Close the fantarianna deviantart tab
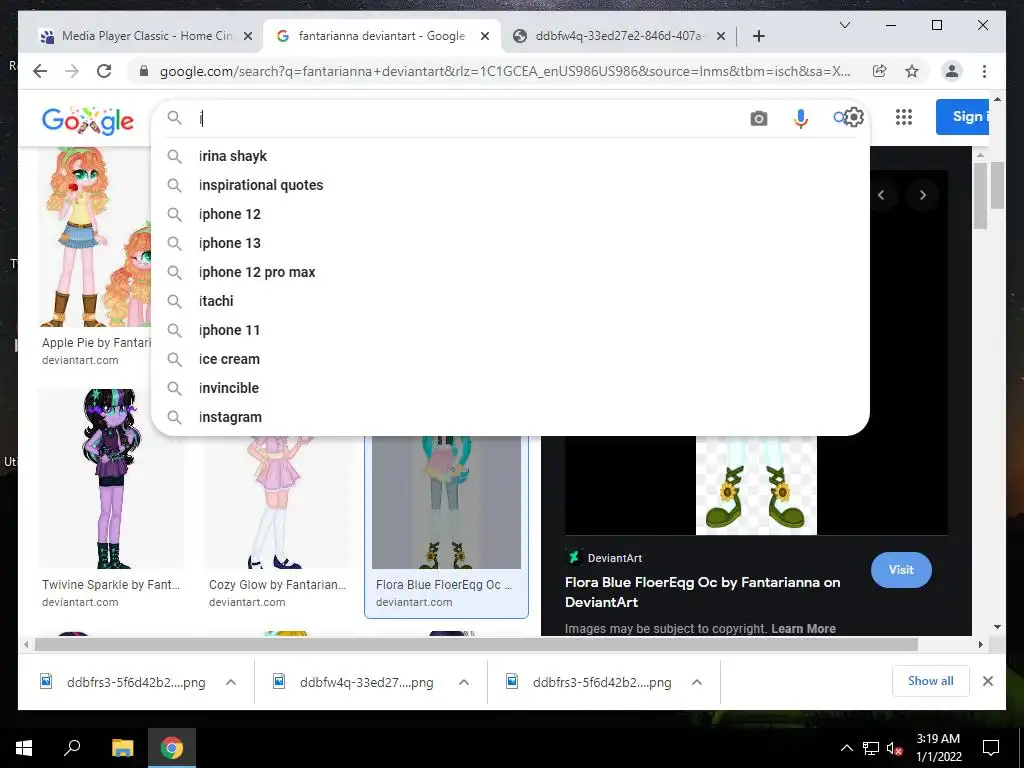 click(x=485, y=37)
